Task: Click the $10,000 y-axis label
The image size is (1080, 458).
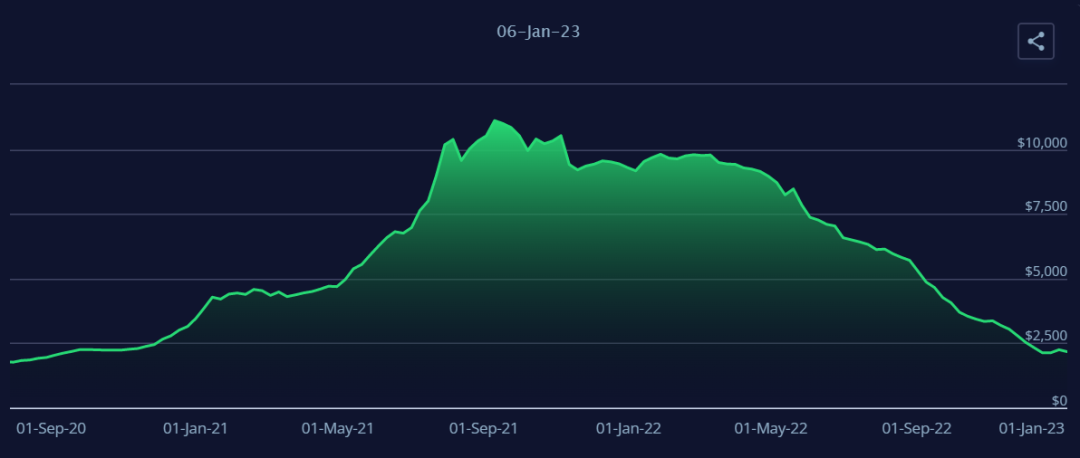Action: [x=1039, y=143]
